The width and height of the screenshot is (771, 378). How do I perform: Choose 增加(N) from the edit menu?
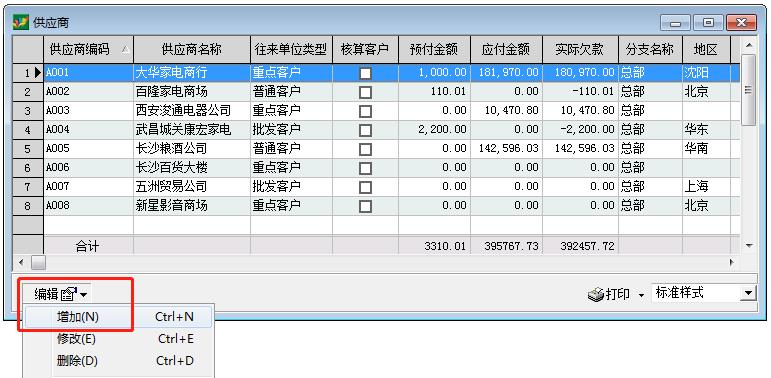point(118,318)
